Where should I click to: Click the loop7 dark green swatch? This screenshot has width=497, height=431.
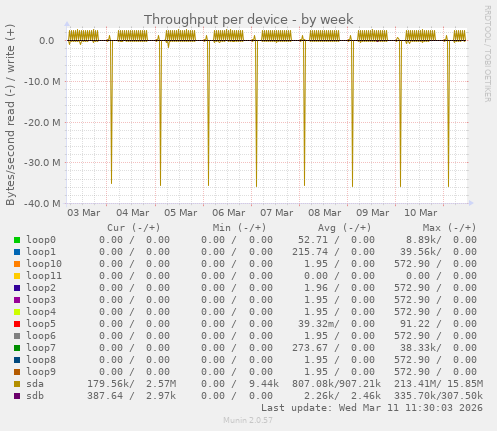click(x=17, y=348)
